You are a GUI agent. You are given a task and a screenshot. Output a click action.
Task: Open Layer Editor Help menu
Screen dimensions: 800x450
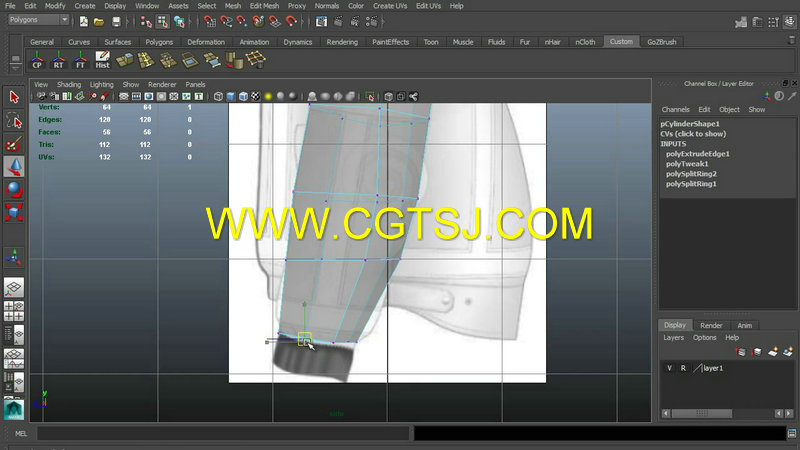pos(732,338)
